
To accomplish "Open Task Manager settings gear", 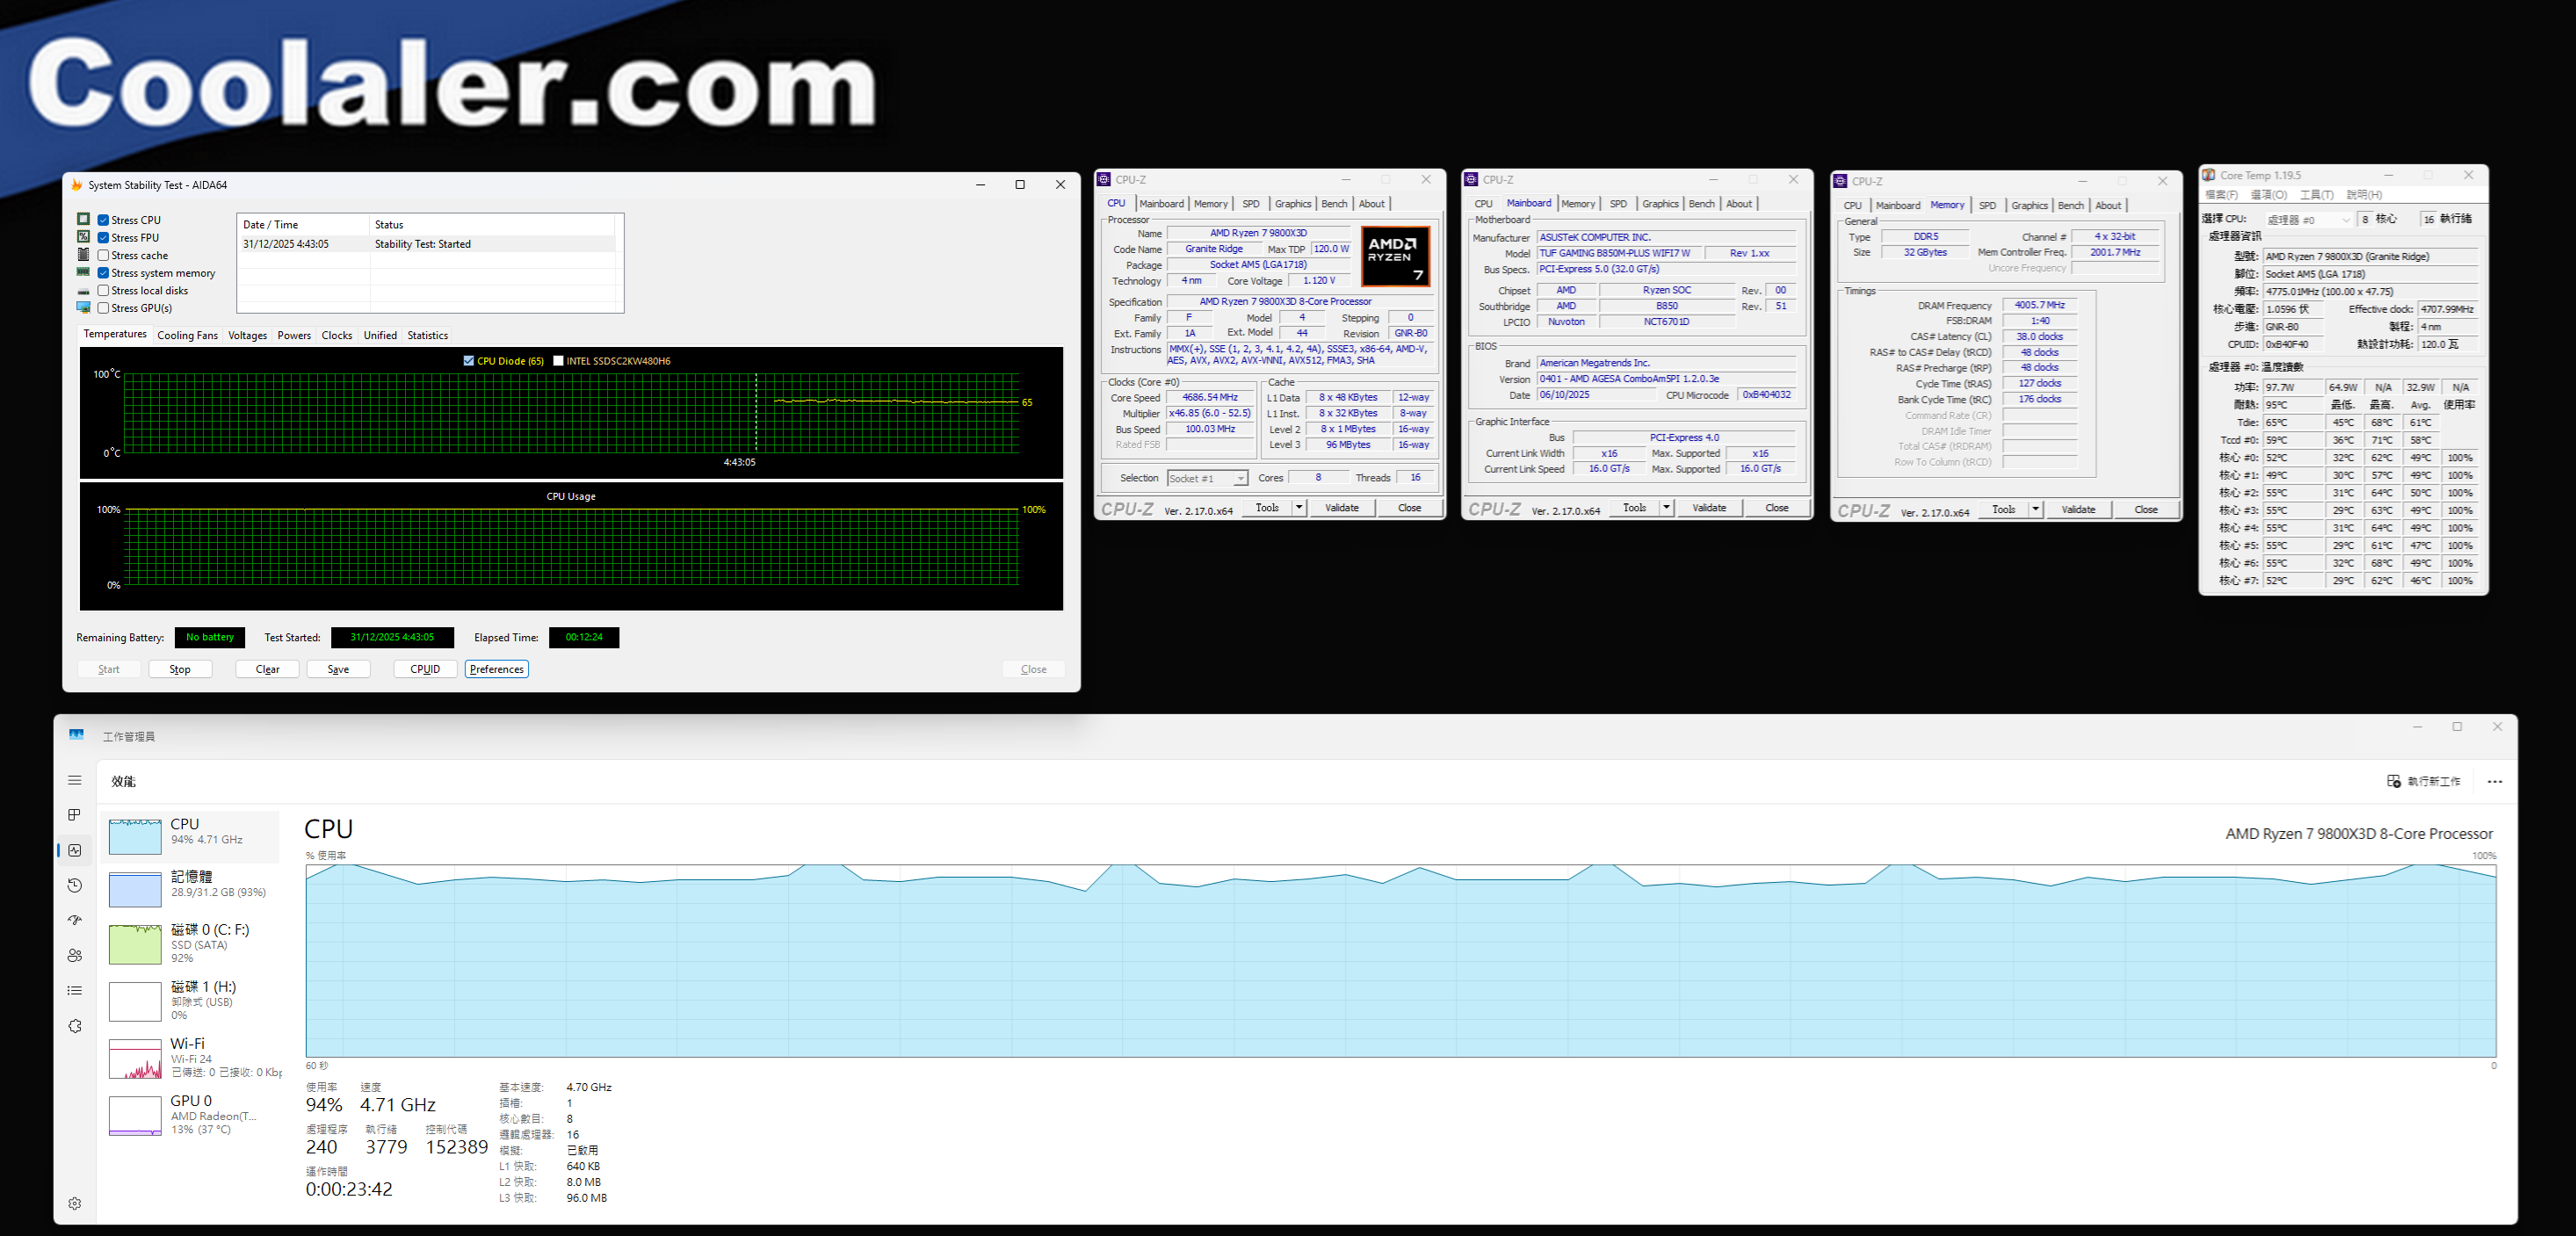I will coord(74,1203).
